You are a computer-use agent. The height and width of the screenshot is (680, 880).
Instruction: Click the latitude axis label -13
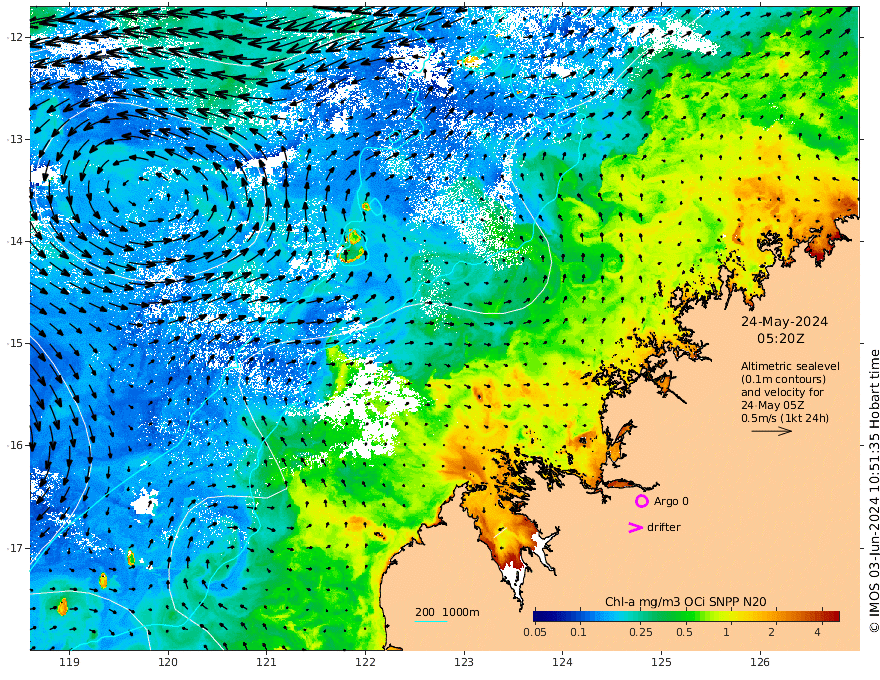tap(15, 139)
